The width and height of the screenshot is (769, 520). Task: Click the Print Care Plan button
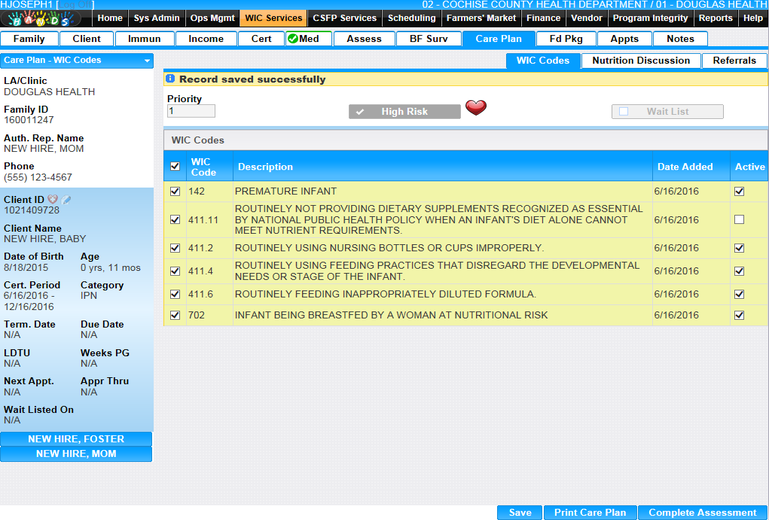pos(590,513)
